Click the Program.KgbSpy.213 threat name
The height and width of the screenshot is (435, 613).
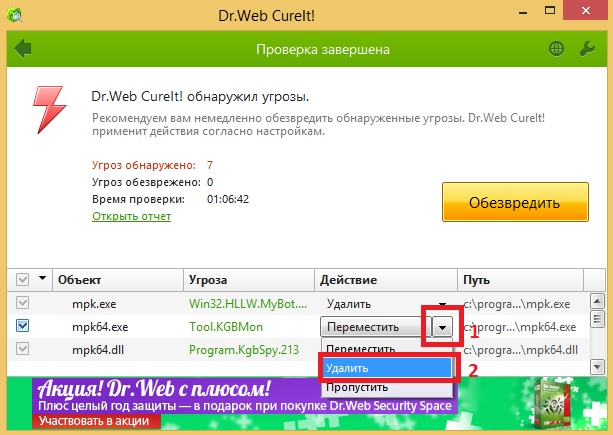pyautogui.click(x=244, y=349)
